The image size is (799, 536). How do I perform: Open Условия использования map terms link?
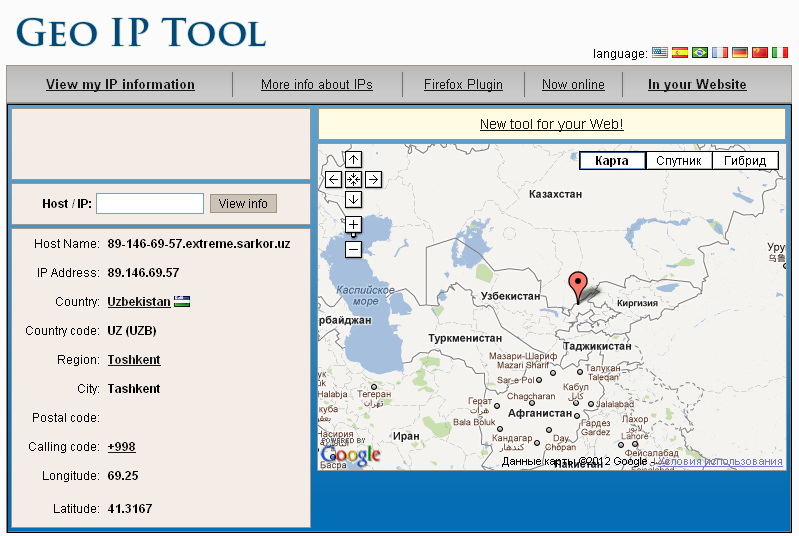(720, 461)
